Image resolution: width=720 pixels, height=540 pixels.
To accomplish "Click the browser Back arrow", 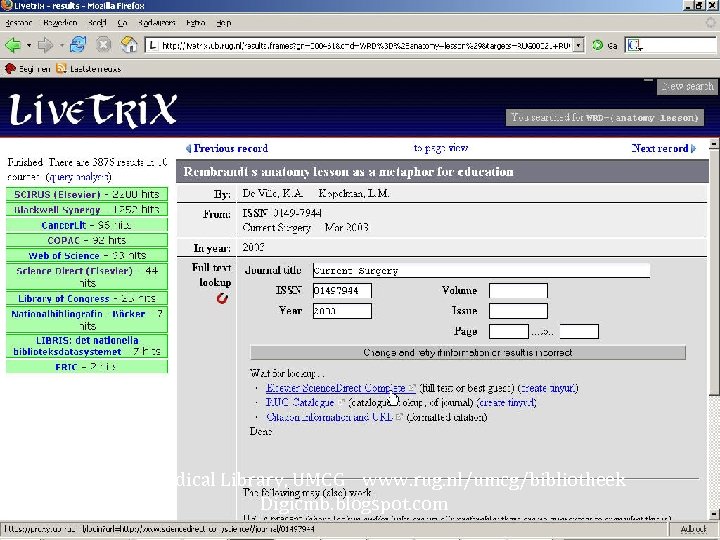I will tap(13, 45).
